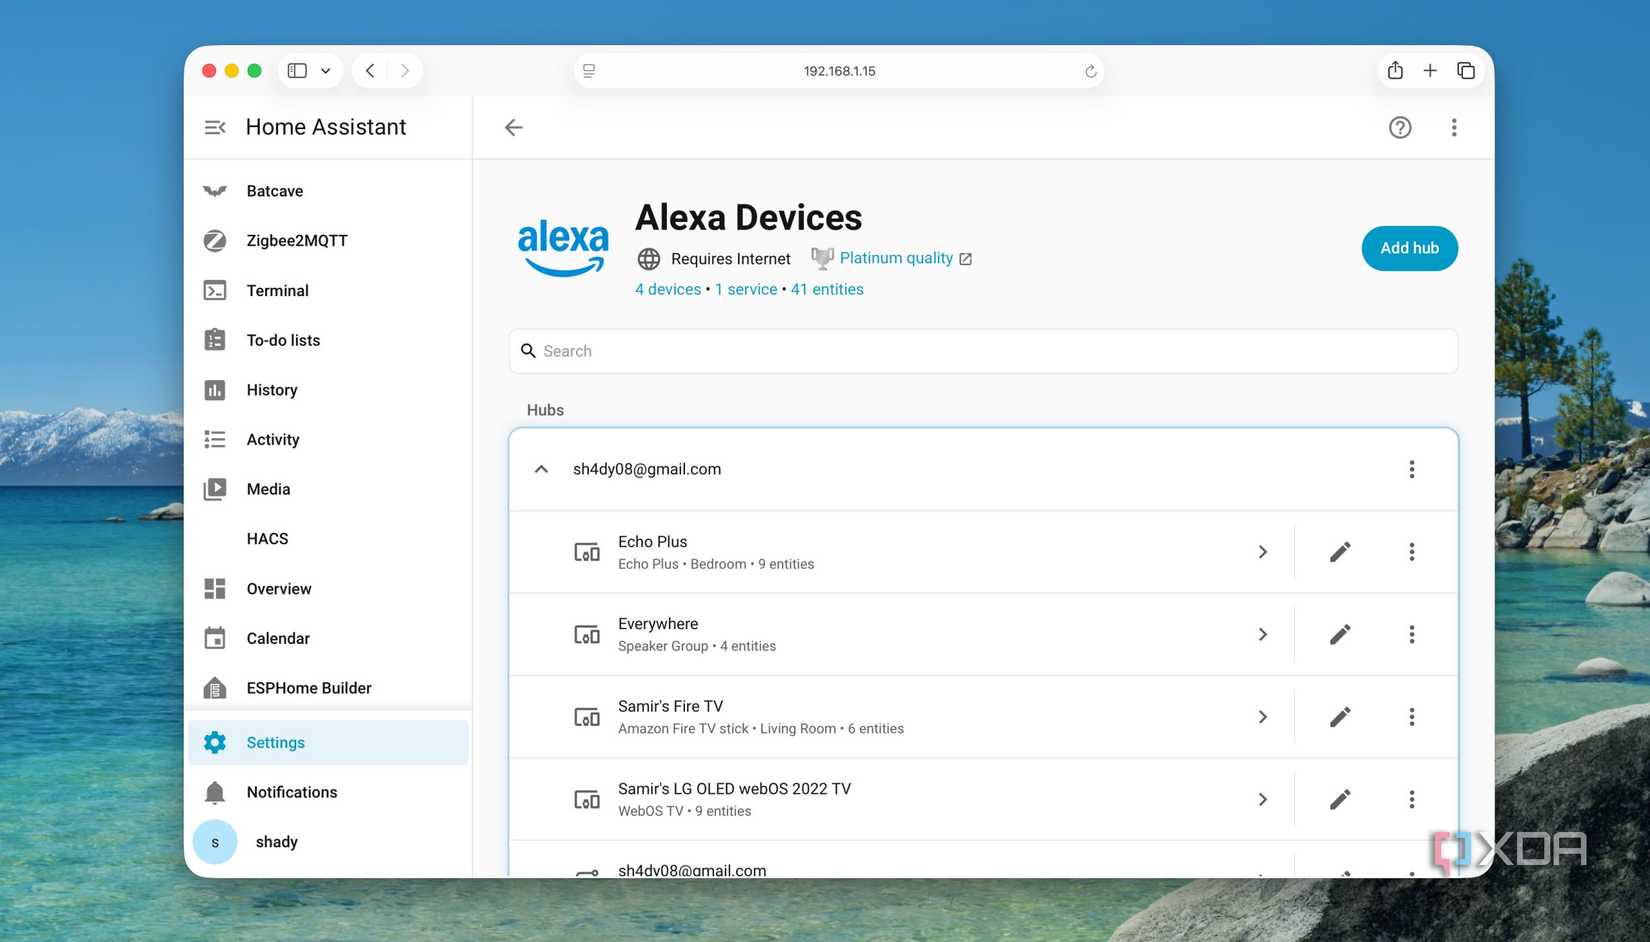Screen dimensions: 1650x942
Task: Collapse the sh4dy08@gmail.com hub
Action: point(541,469)
